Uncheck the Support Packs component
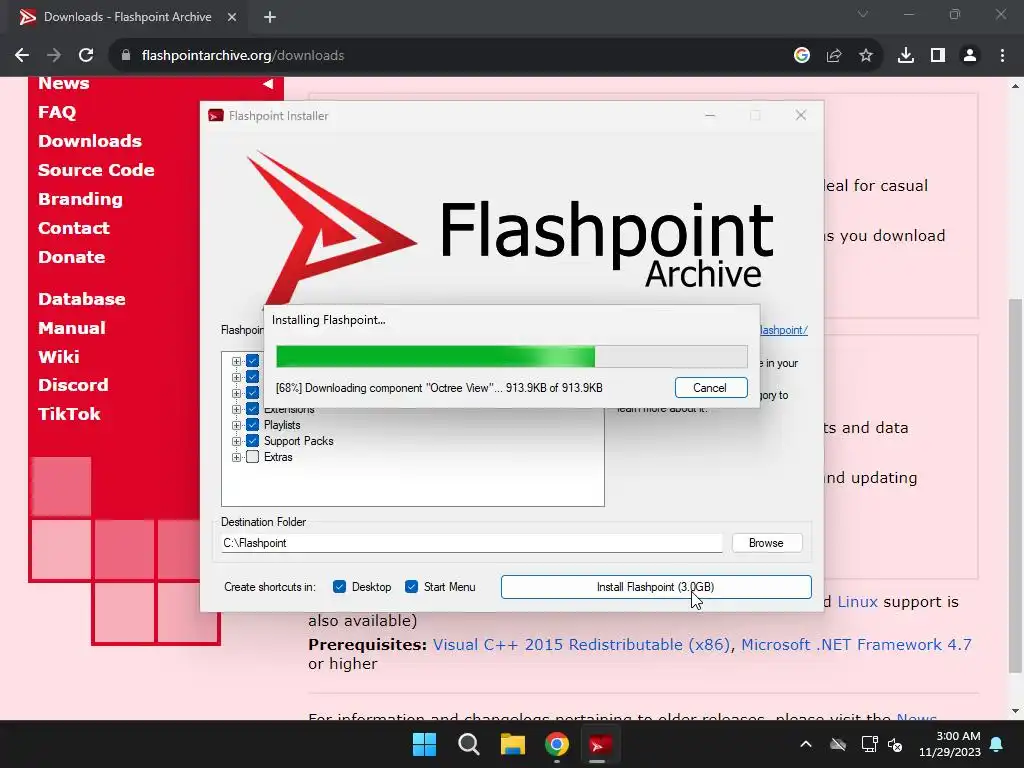This screenshot has width=1024, height=768. [252, 441]
